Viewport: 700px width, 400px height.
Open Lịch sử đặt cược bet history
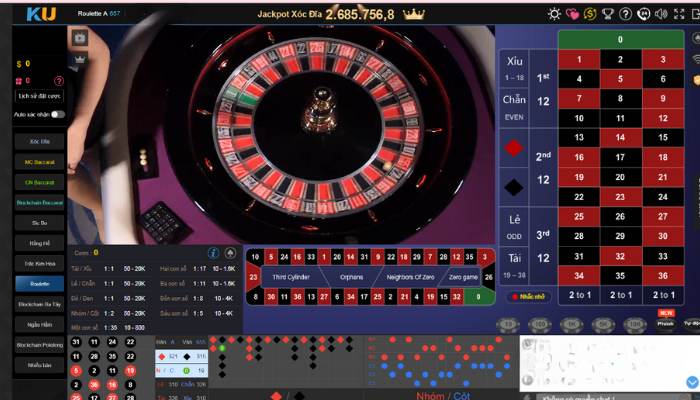(39, 96)
